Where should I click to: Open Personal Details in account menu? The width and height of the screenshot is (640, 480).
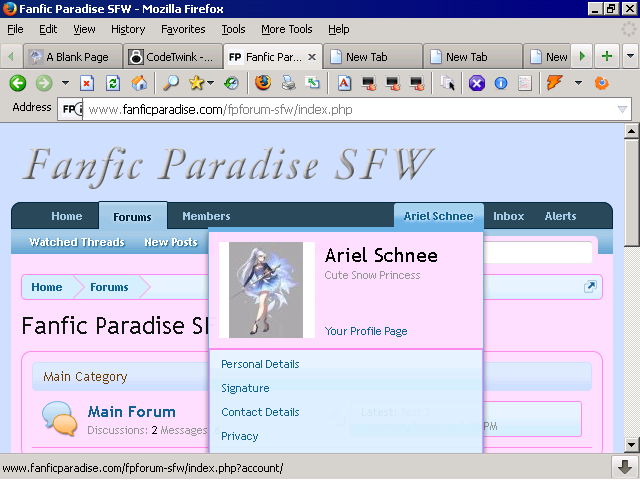(x=260, y=364)
